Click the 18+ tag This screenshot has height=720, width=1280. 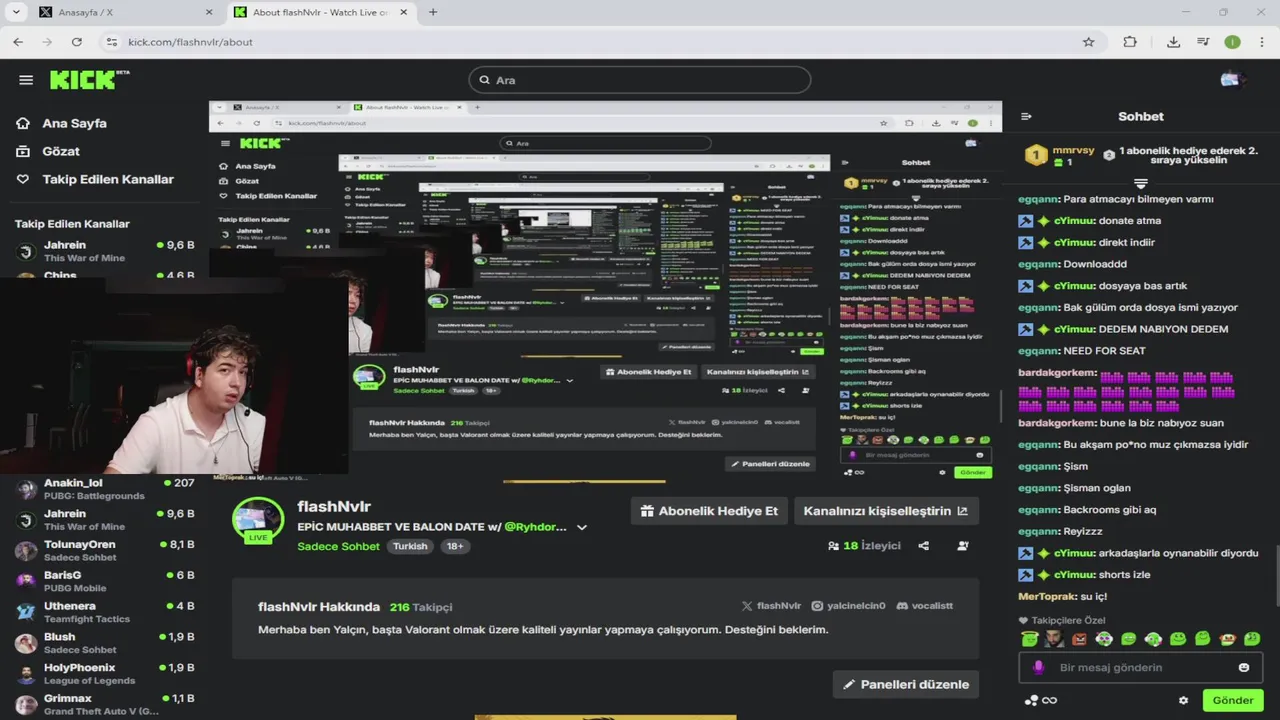454,546
